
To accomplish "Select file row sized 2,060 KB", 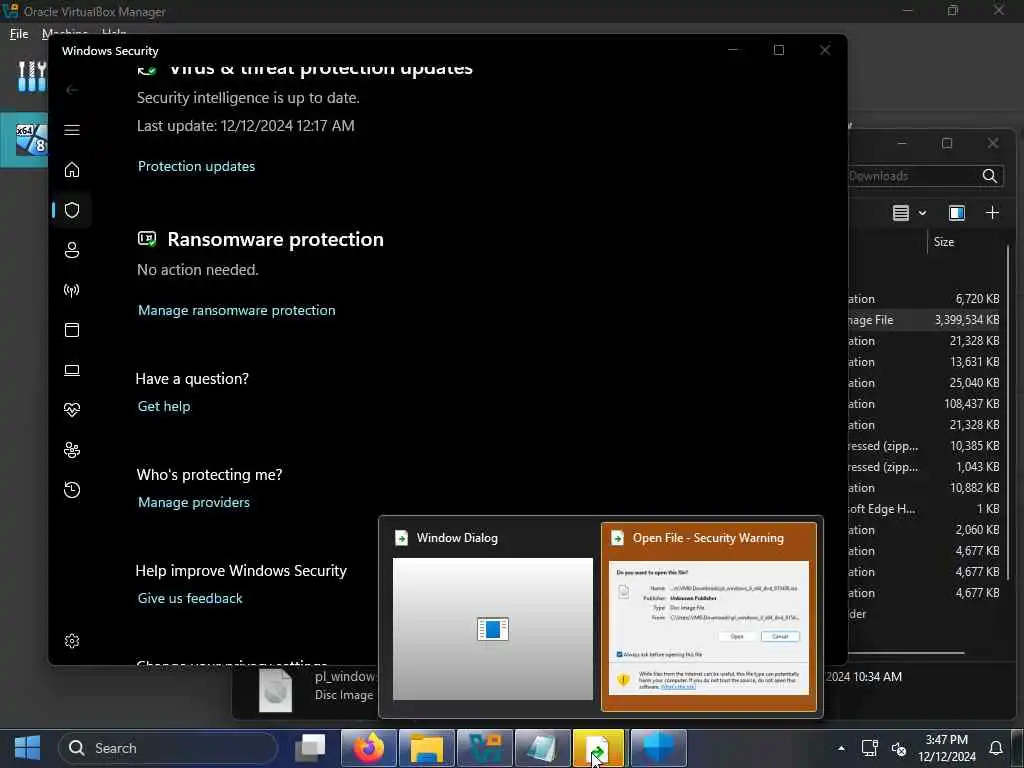I will tap(925, 530).
